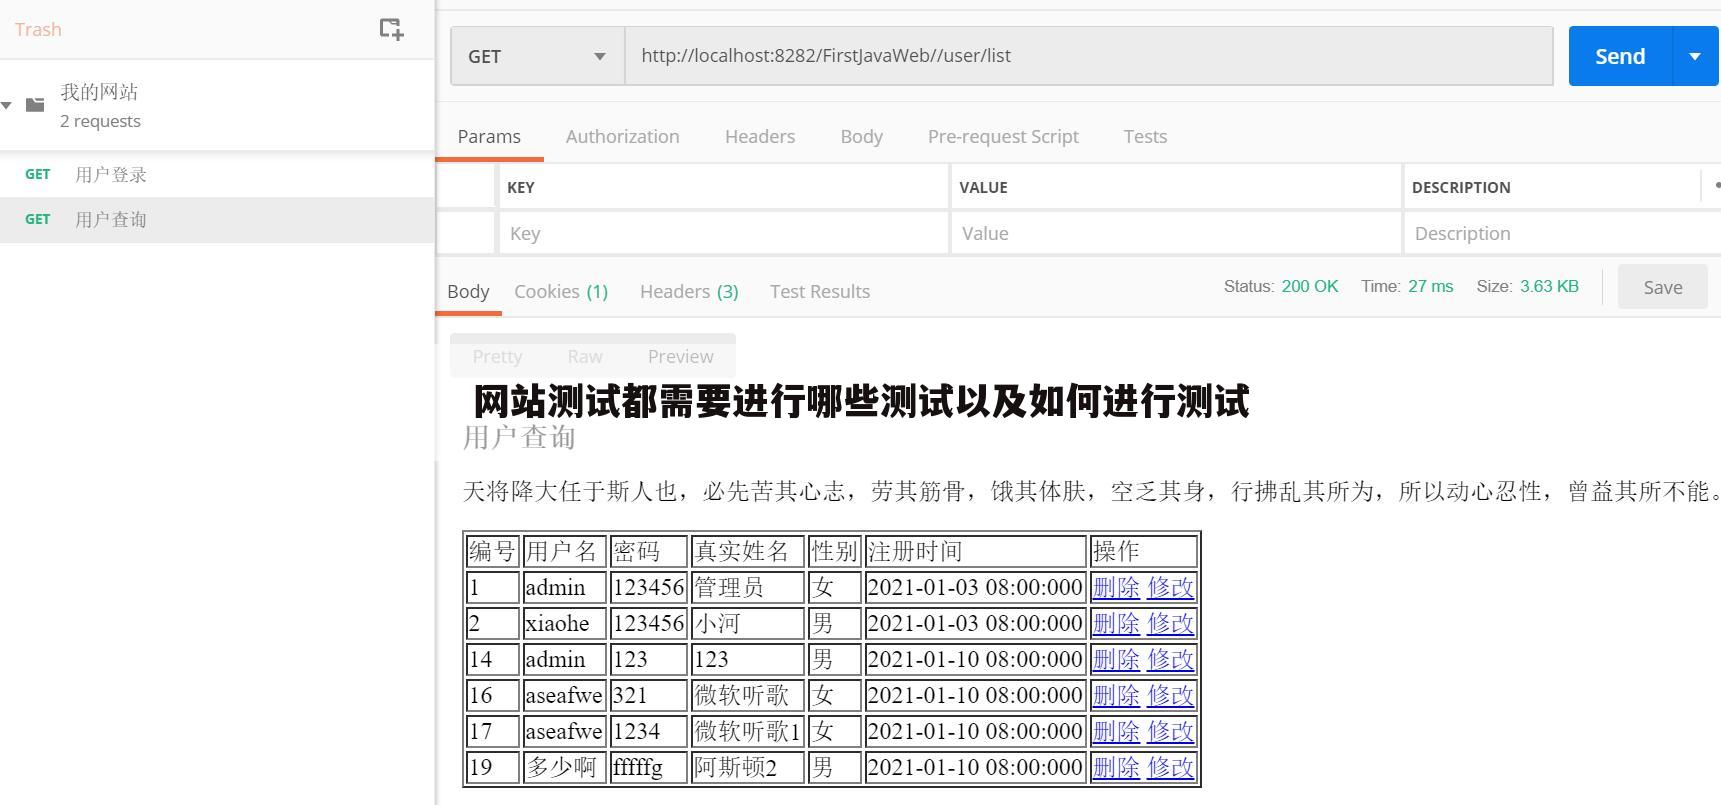
Task: Click the request URL field
Action: coord(1088,56)
